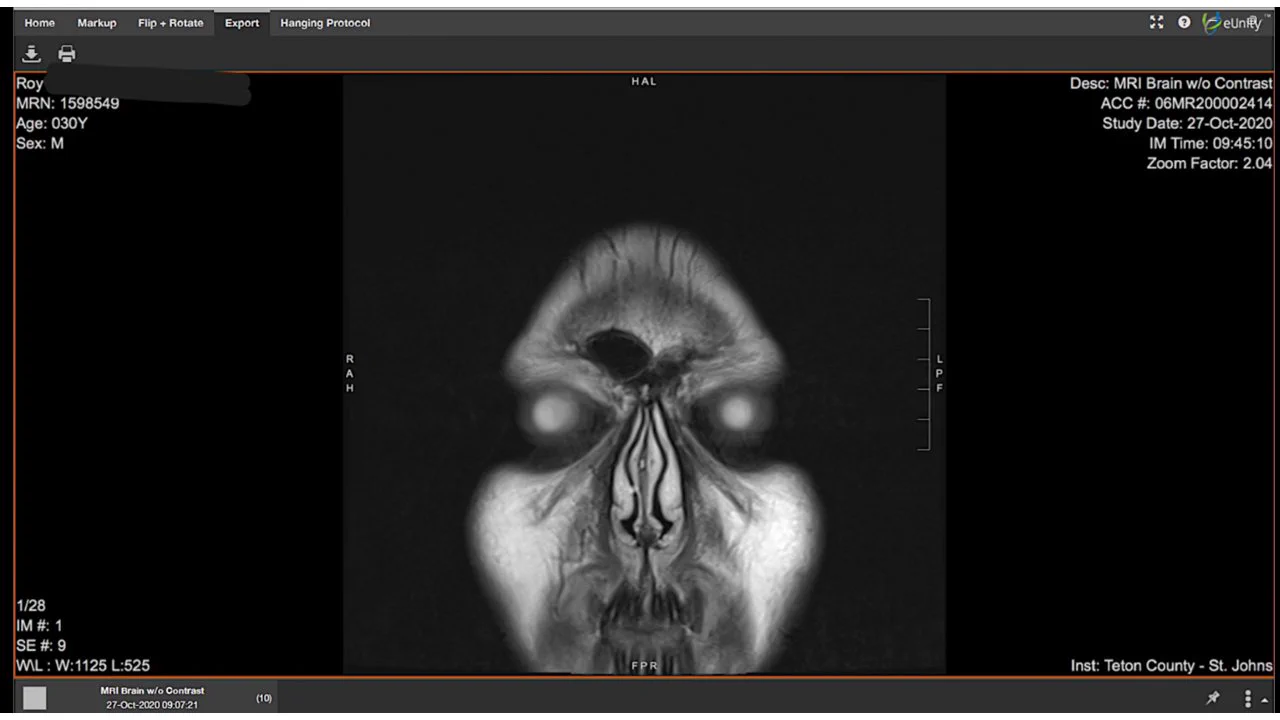Viewport: 1280px width, 720px height.
Task: Click the ACC #: 06MR200002414 text
Action: pos(1187,104)
